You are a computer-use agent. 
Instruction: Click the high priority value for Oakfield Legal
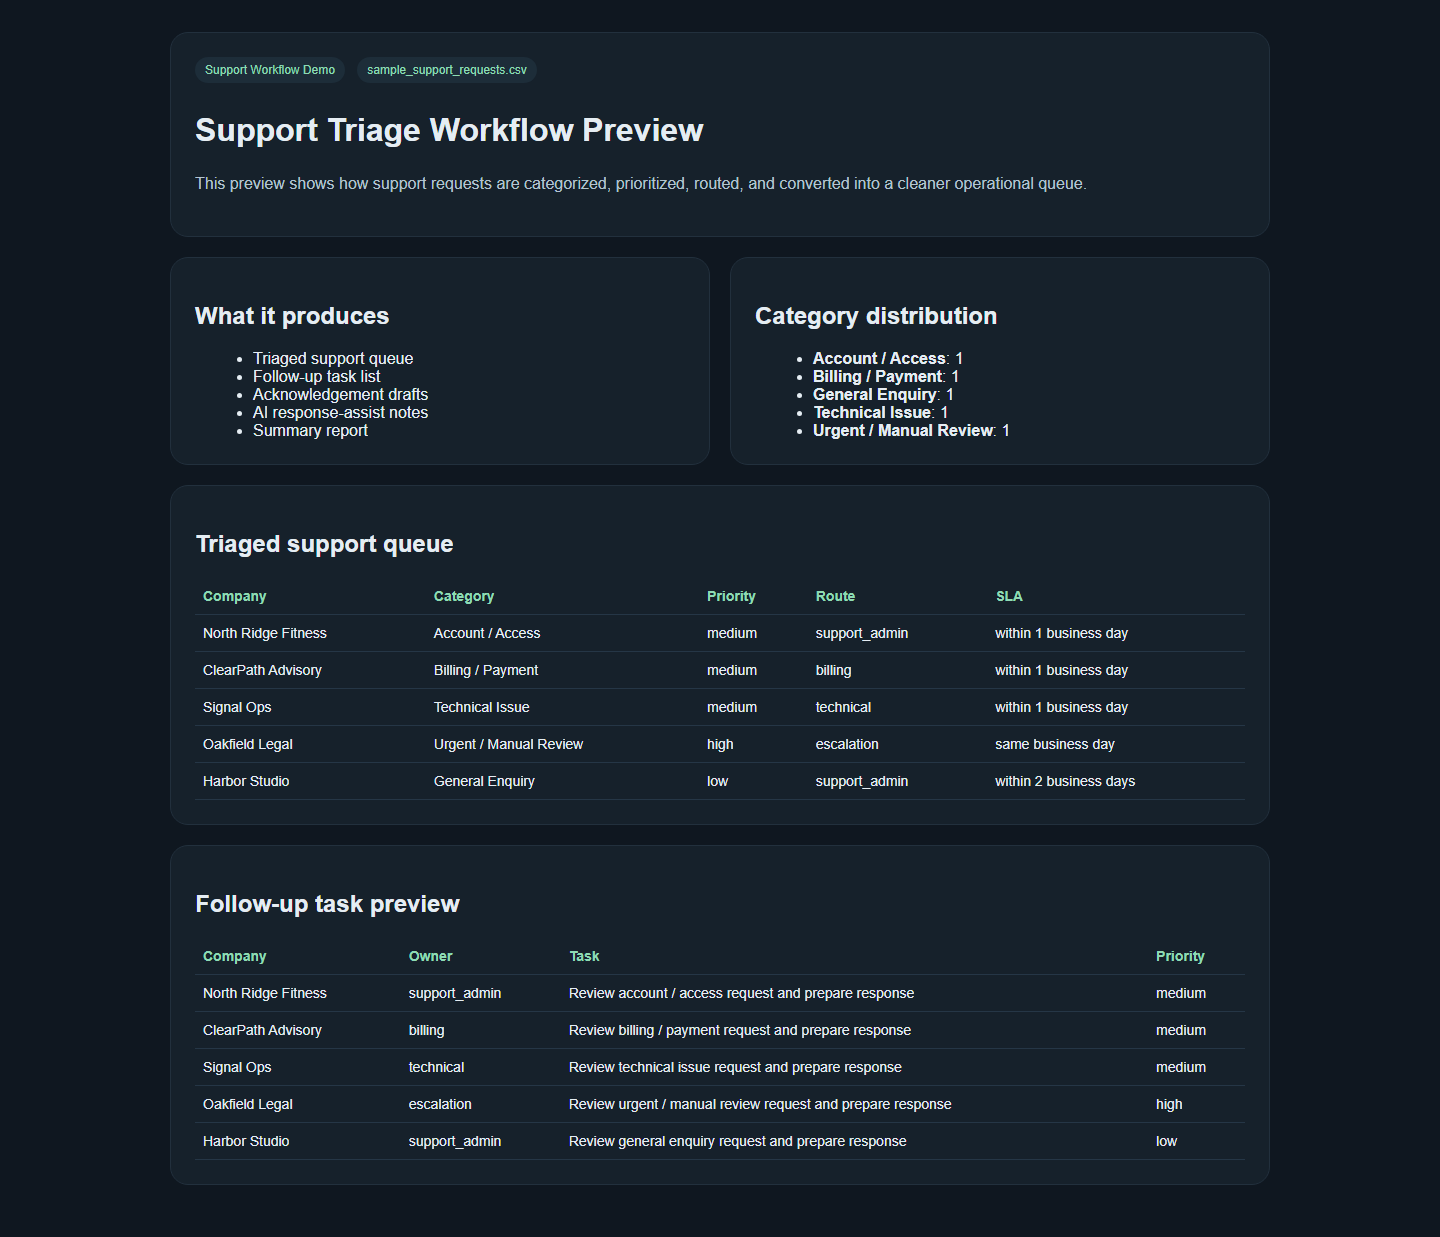[720, 744]
